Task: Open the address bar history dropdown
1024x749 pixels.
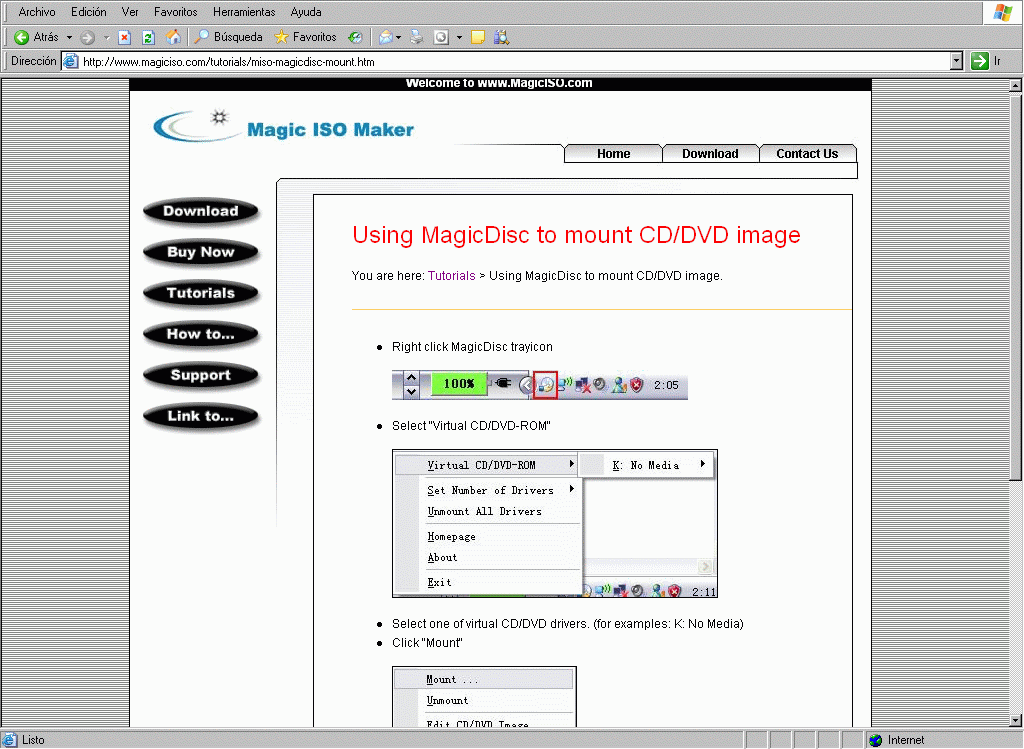Action: (x=958, y=60)
